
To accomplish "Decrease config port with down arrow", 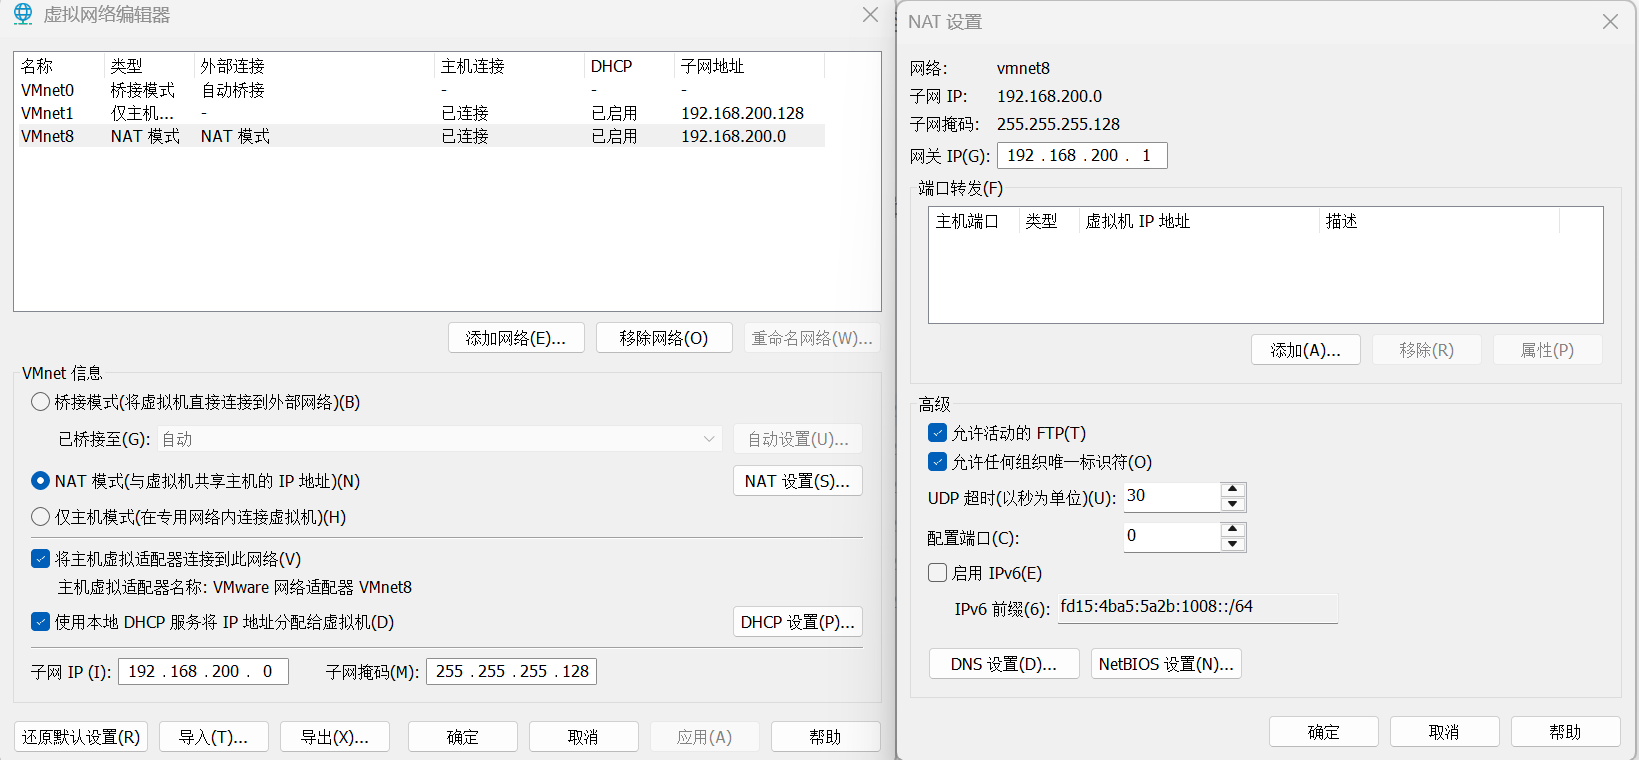I will coord(1233,544).
